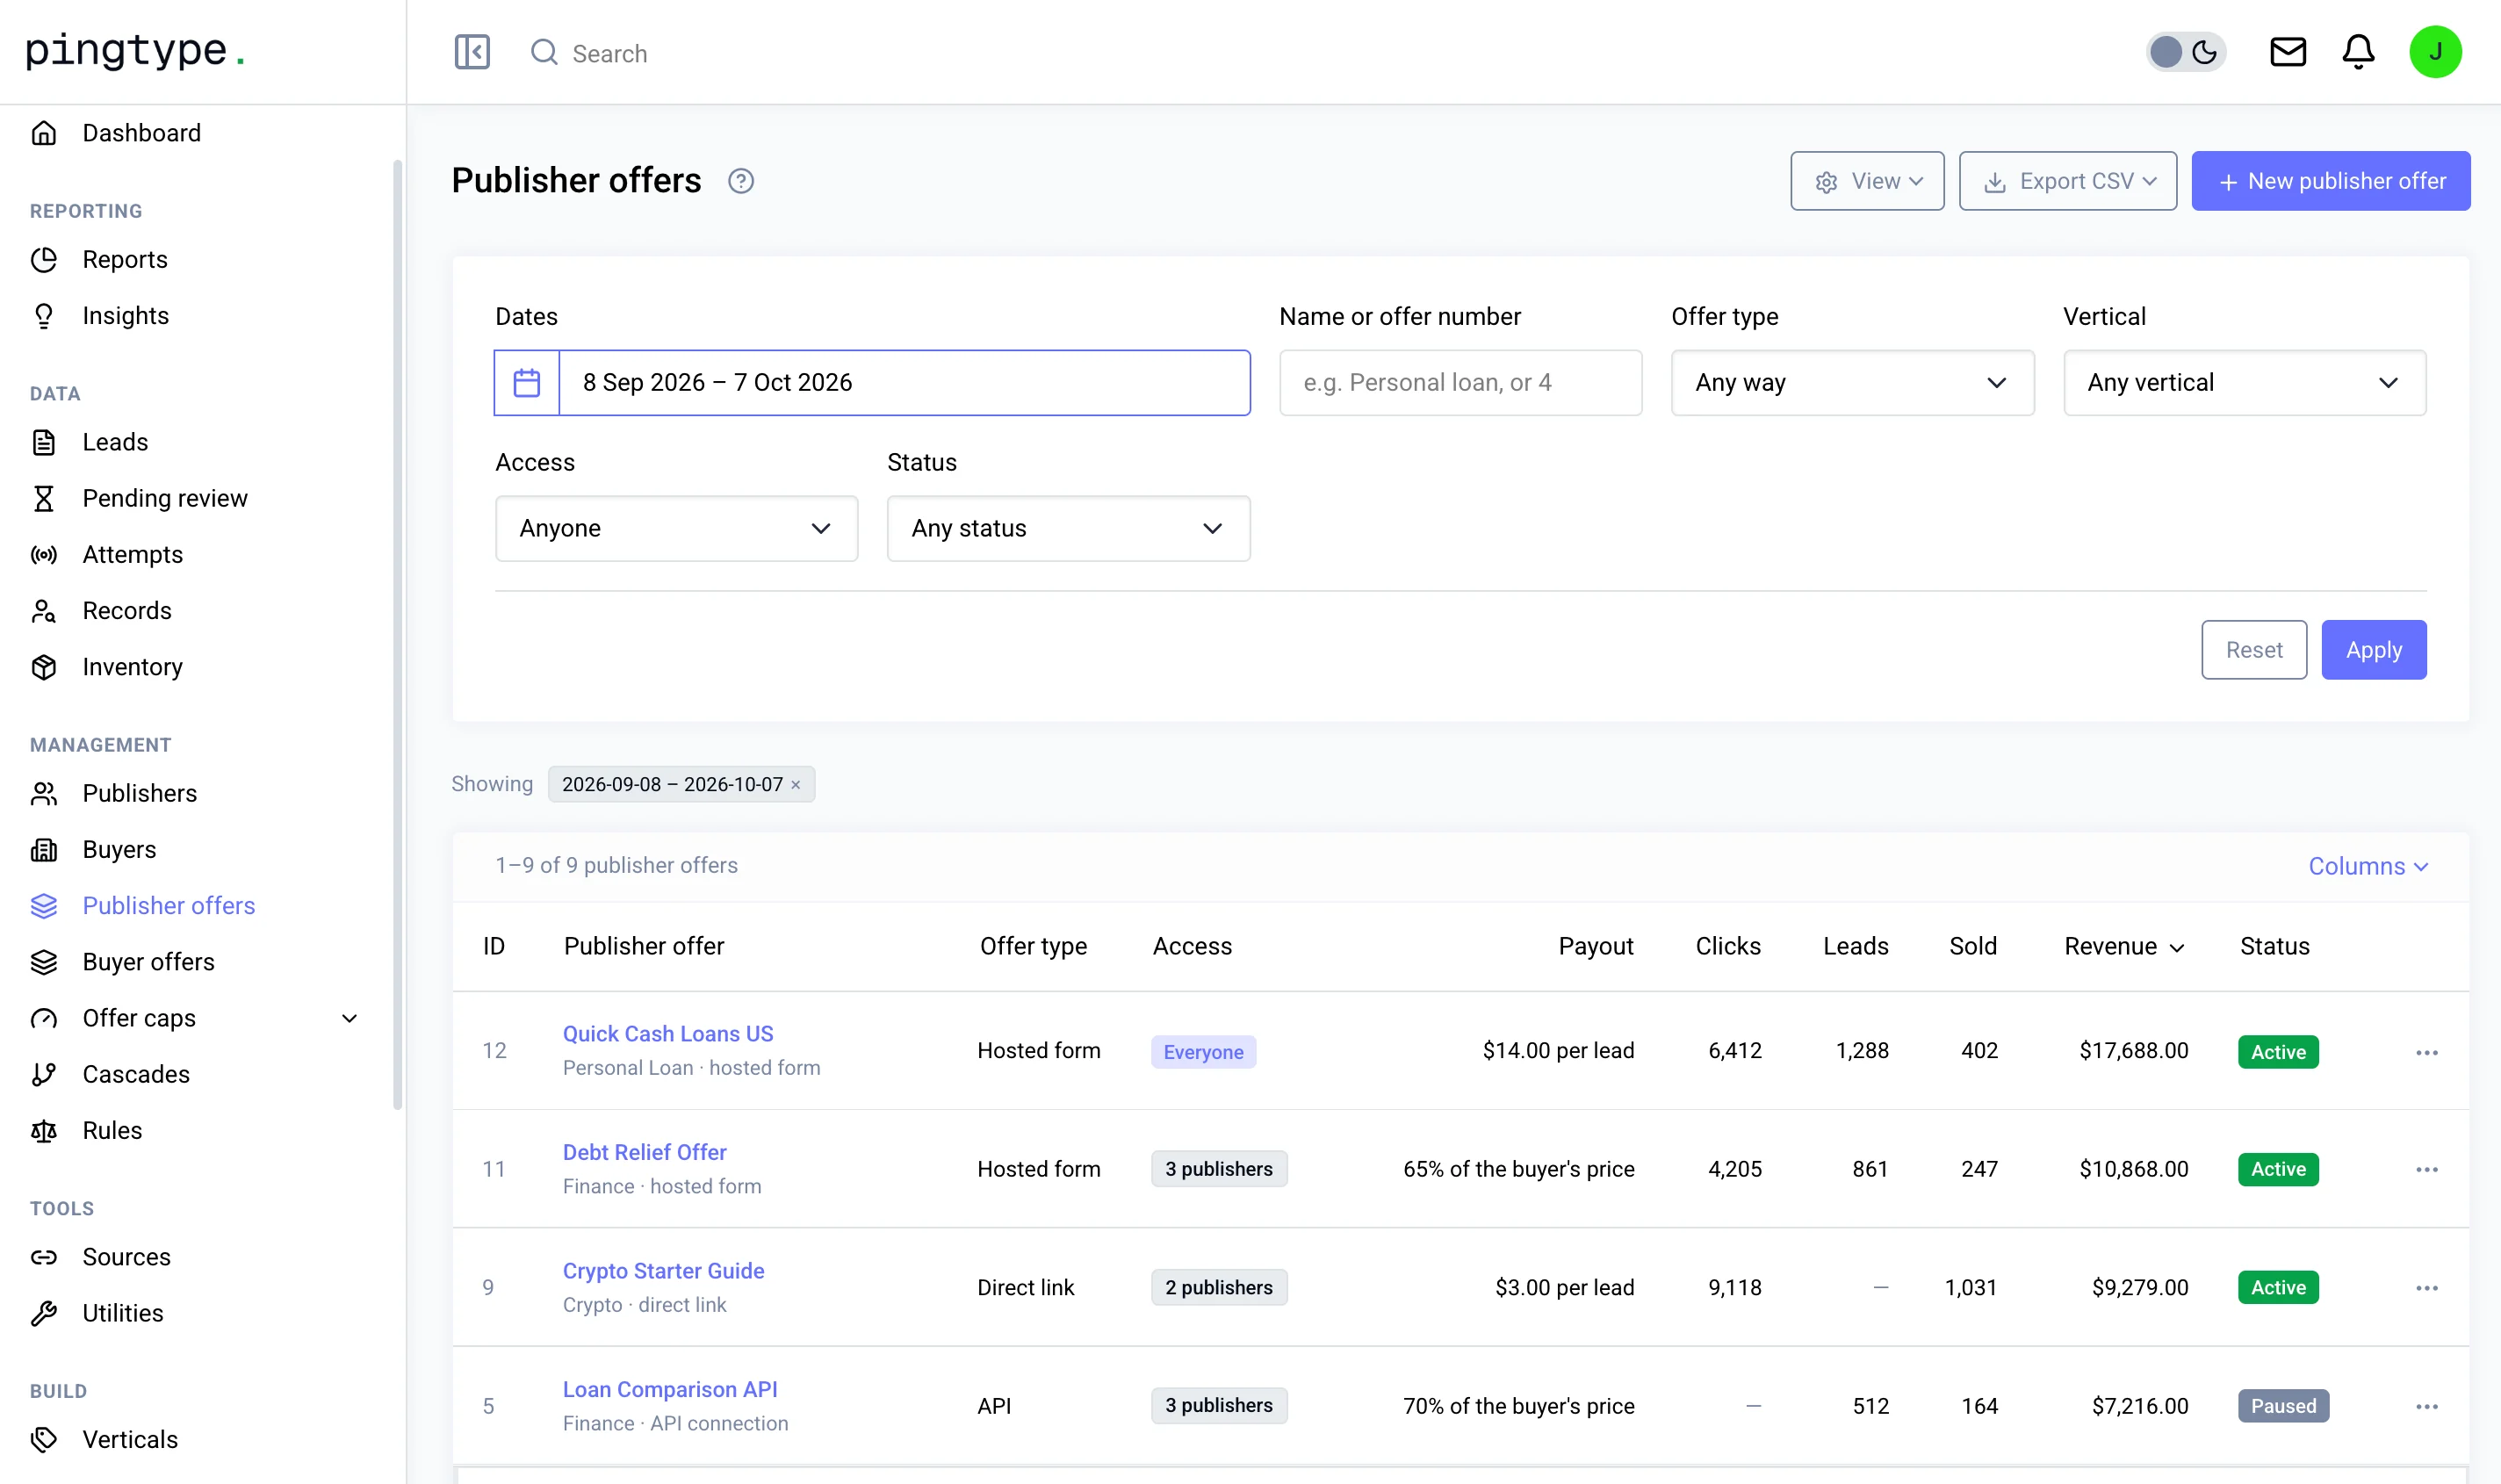Viewport: 2501px width, 1484px height.
Task: Open the View options menu
Action: (x=1867, y=181)
